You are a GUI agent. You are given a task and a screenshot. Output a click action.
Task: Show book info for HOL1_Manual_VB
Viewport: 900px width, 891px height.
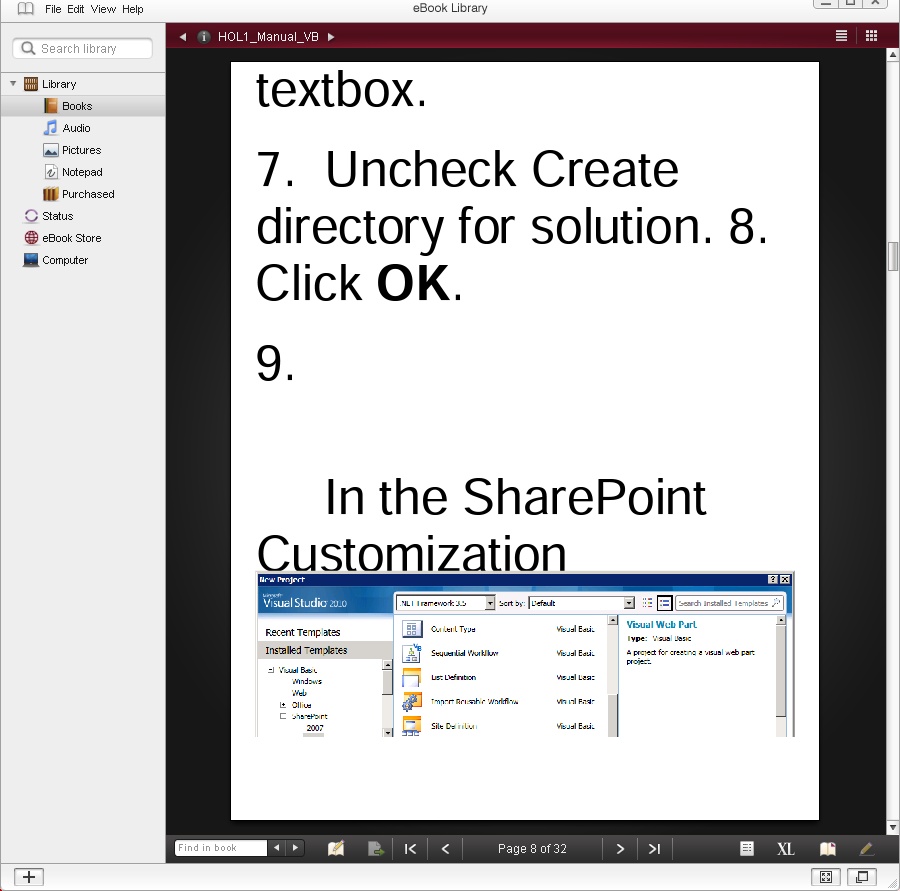(203, 37)
